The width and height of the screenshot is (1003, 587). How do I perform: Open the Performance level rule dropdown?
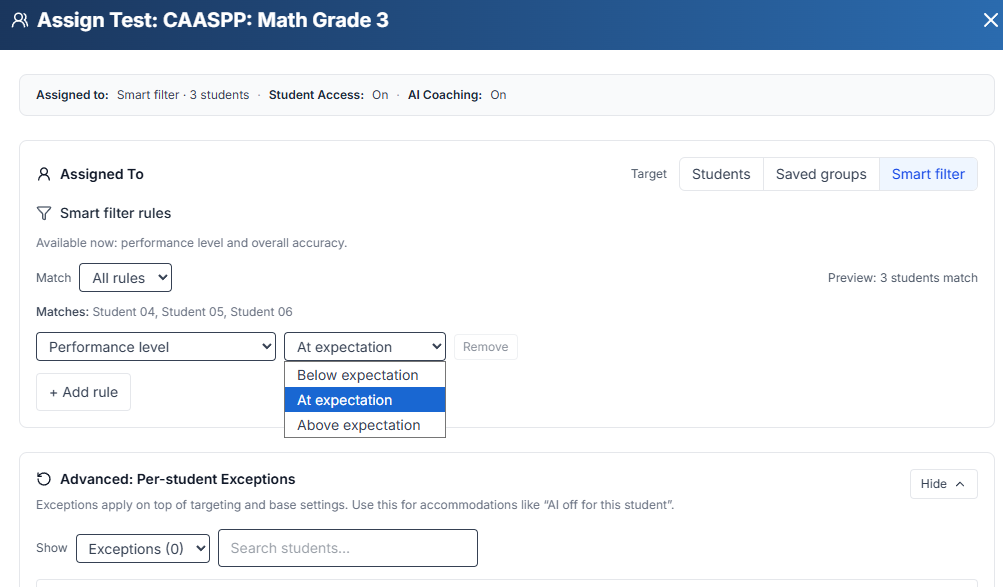[155, 347]
